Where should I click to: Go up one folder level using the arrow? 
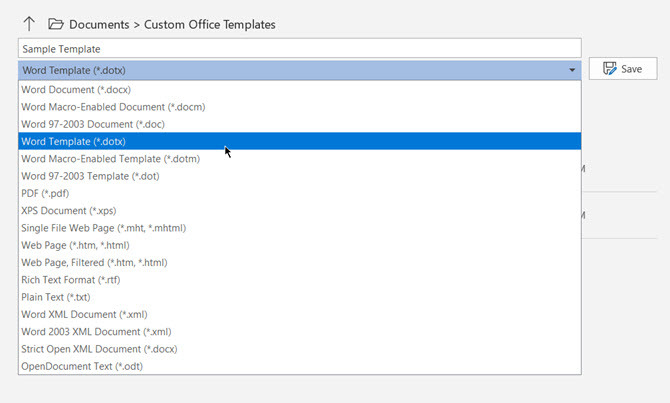click(29, 24)
